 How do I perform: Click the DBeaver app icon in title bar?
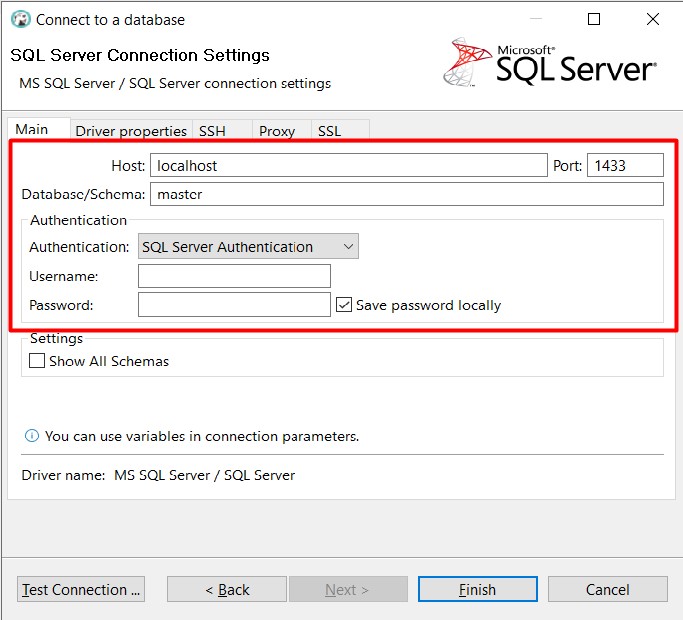coord(19,19)
